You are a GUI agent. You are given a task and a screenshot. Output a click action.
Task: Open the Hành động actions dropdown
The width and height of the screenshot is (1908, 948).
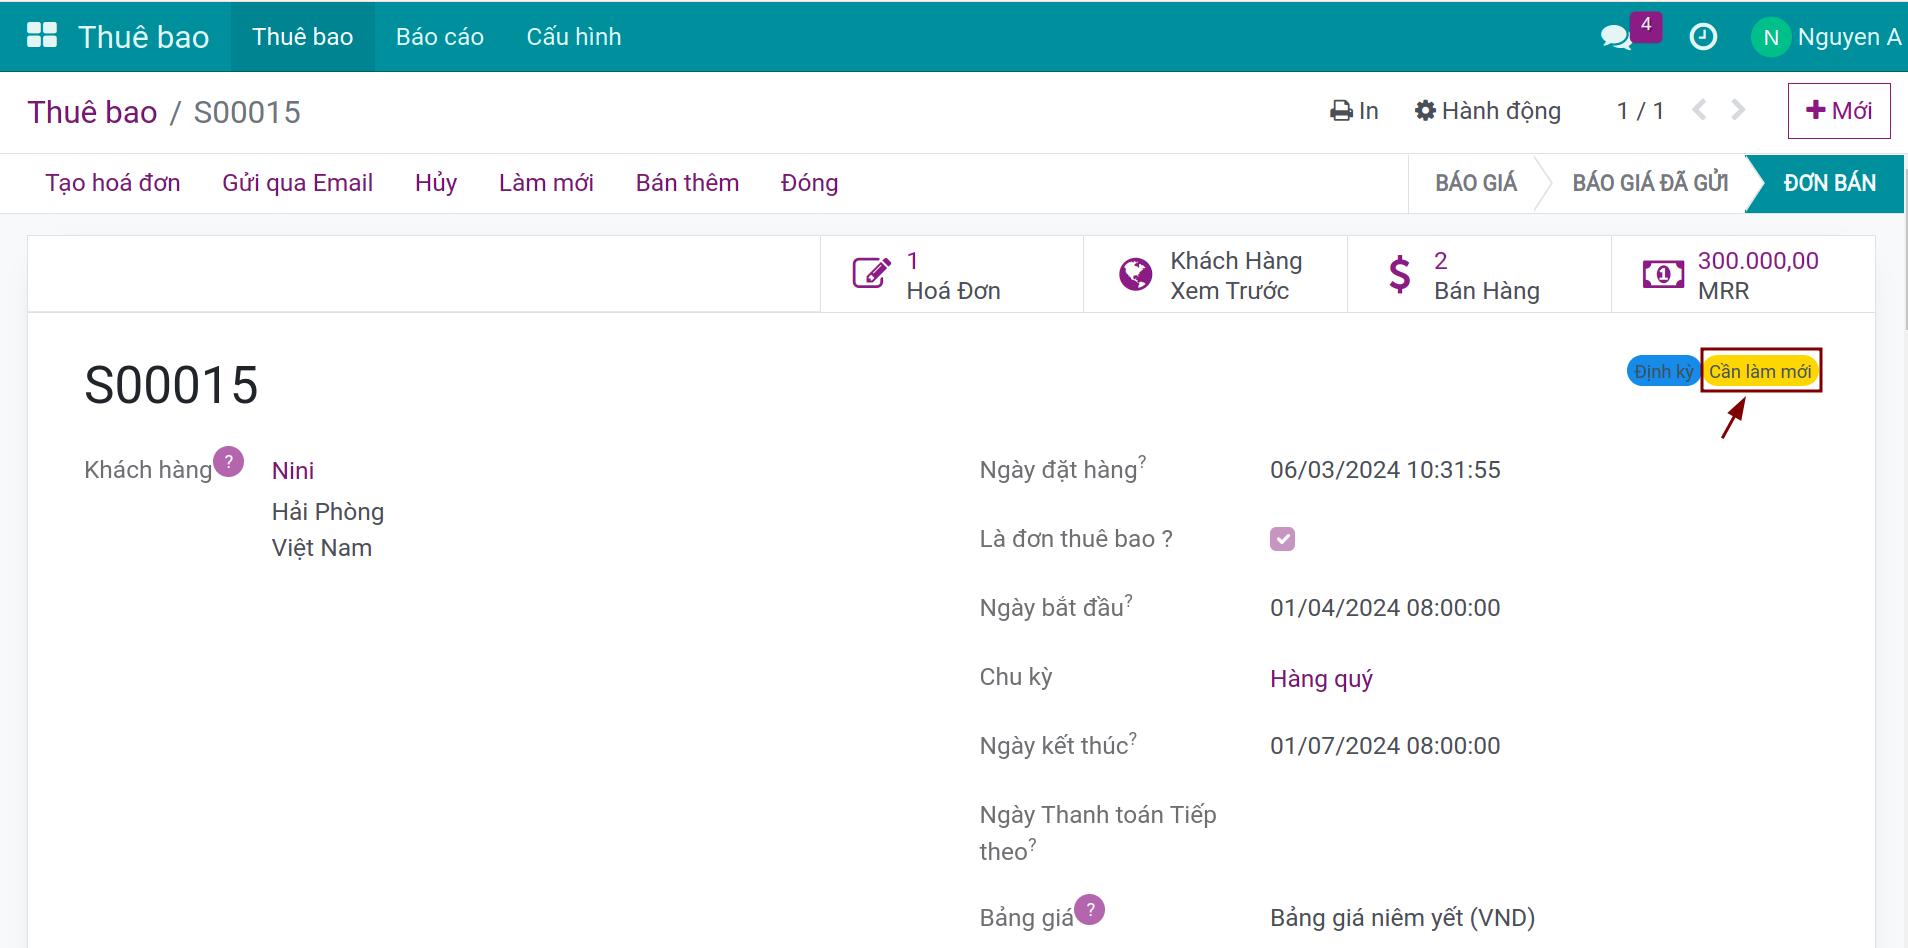tap(1488, 111)
